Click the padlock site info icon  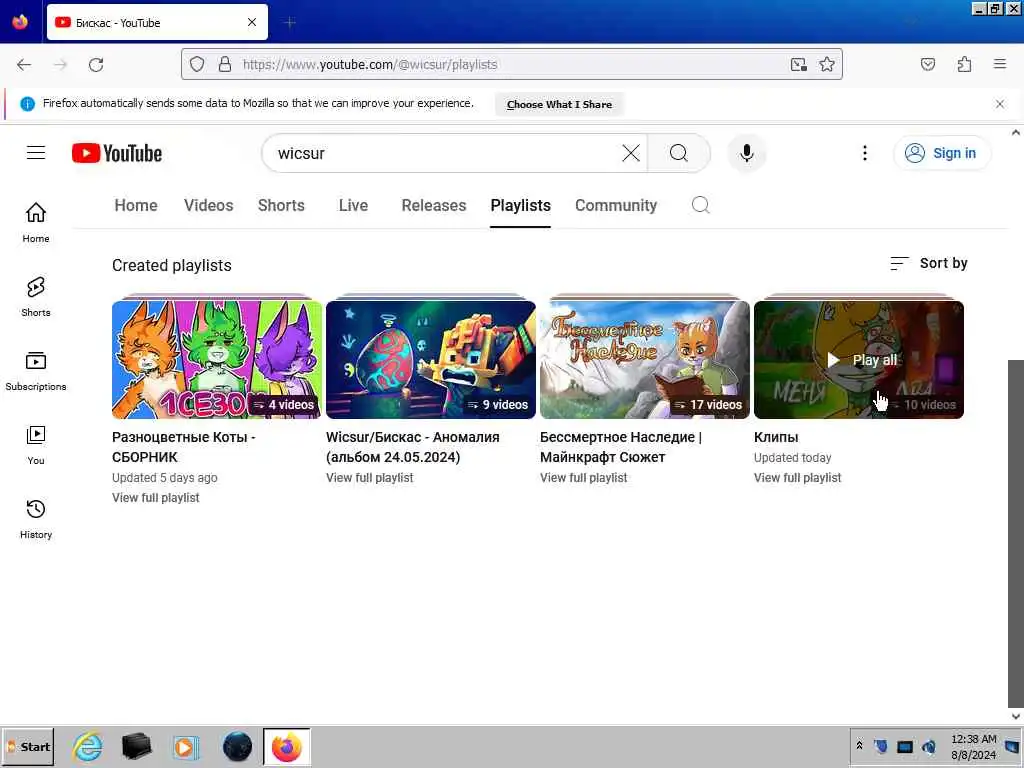pyautogui.click(x=225, y=64)
